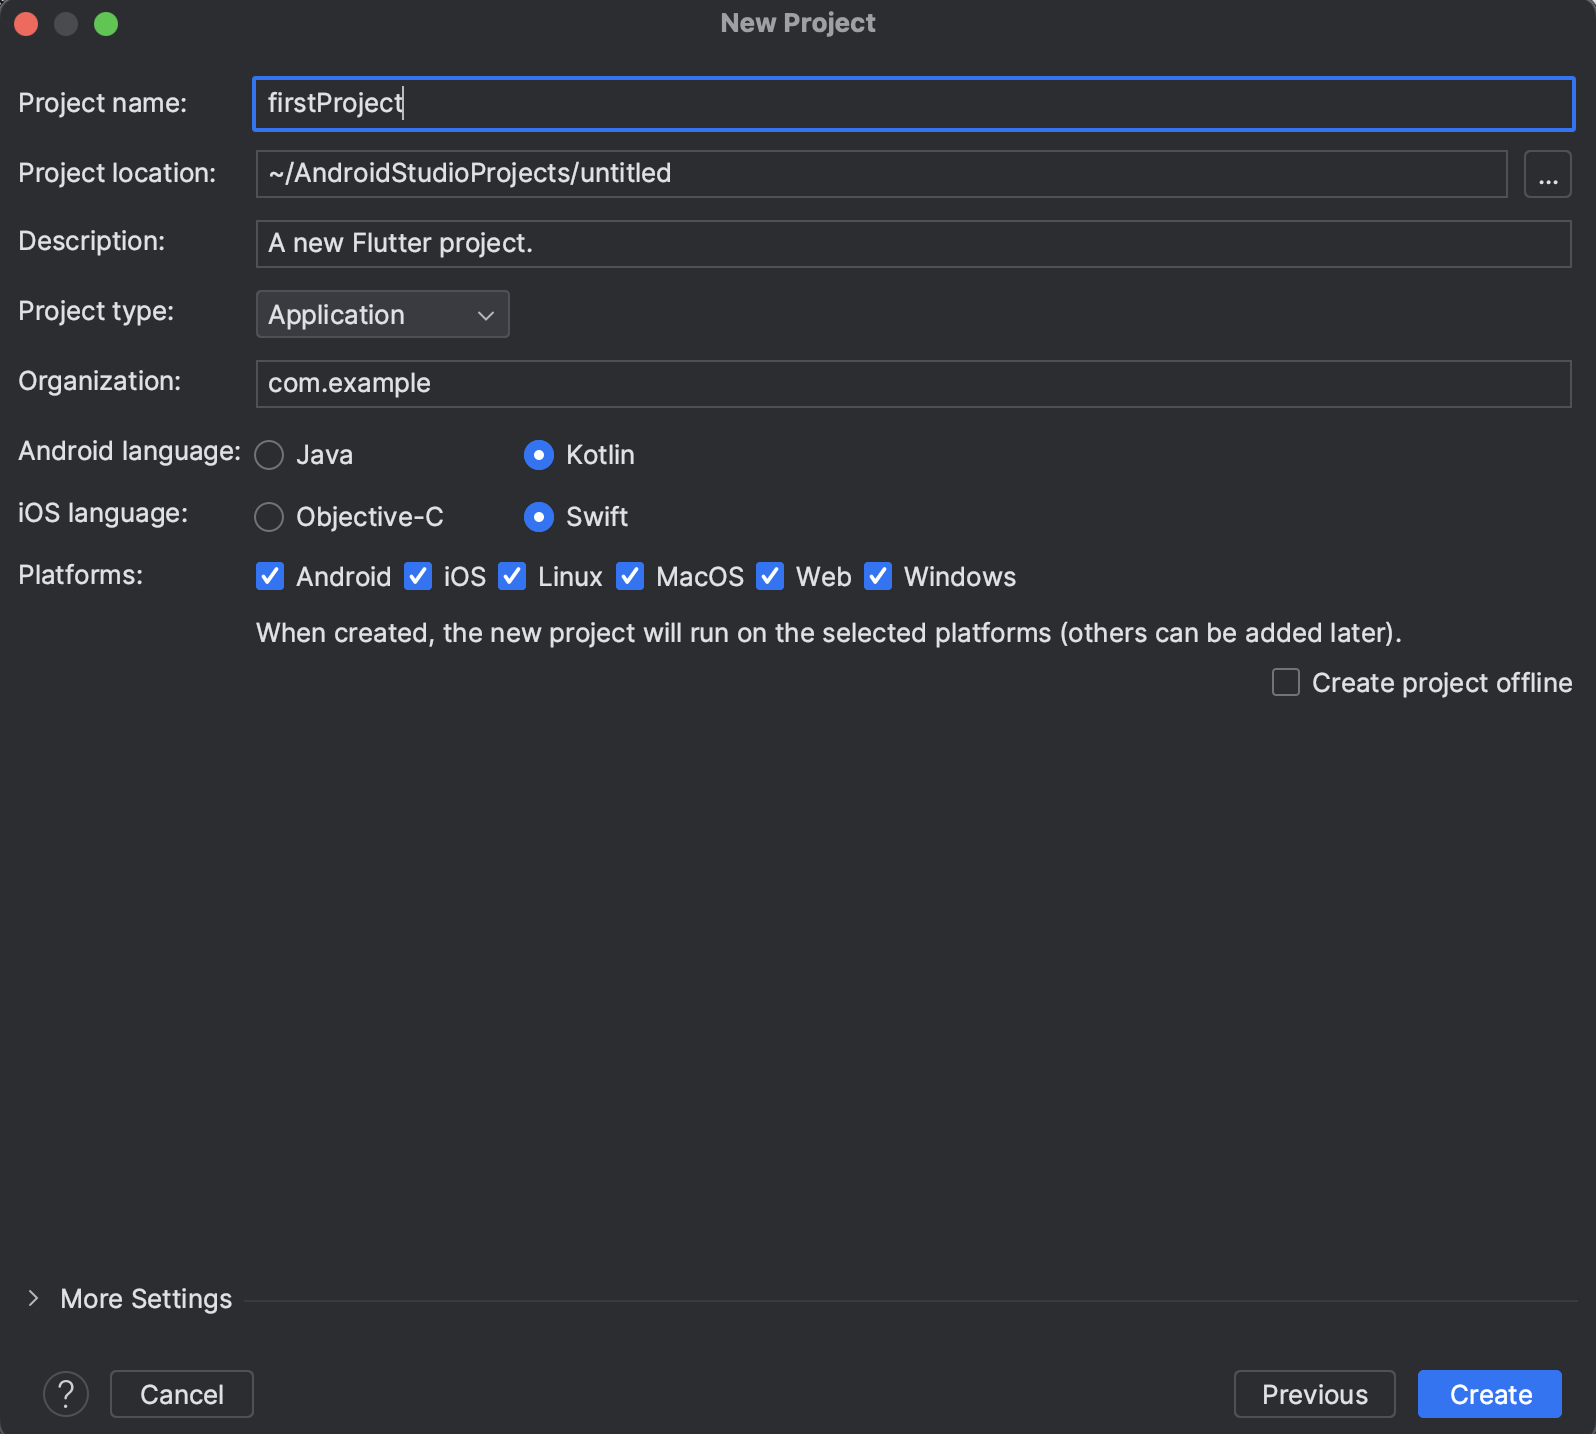Focus the Organization text field
Image resolution: width=1596 pixels, height=1434 pixels.
click(x=913, y=384)
